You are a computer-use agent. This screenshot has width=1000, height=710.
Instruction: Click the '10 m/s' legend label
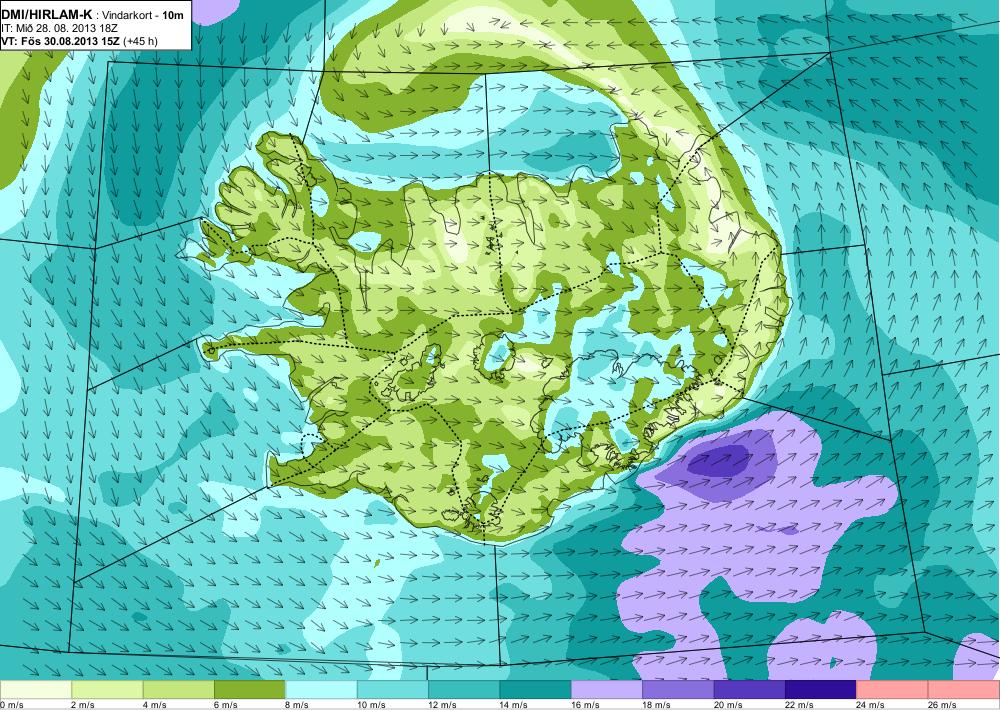click(x=371, y=705)
